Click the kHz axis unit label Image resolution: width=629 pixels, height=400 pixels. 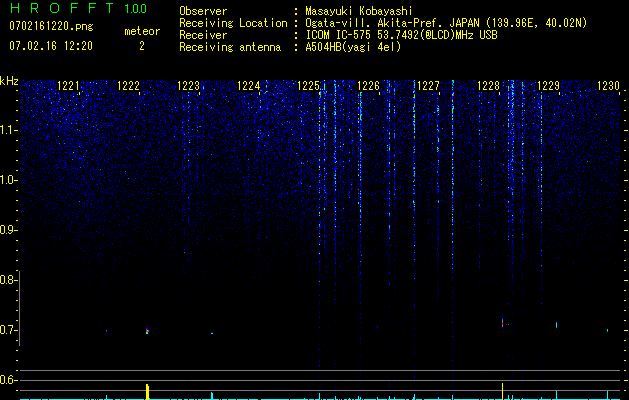9,81
